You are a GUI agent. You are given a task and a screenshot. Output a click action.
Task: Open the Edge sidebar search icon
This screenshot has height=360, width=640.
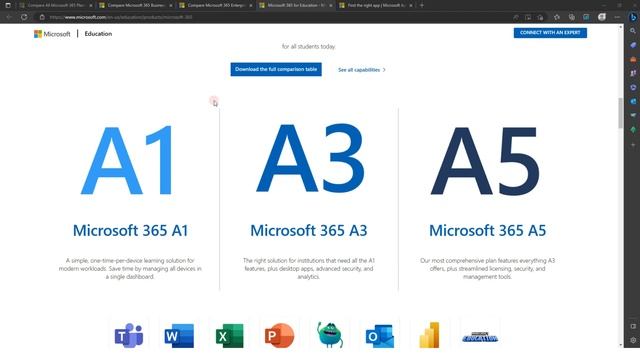tap(633, 31)
